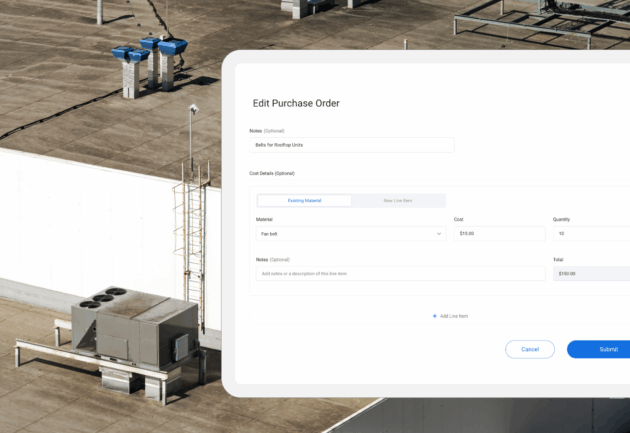
Task: Focus the purchase order Notes field
Action: [351, 145]
